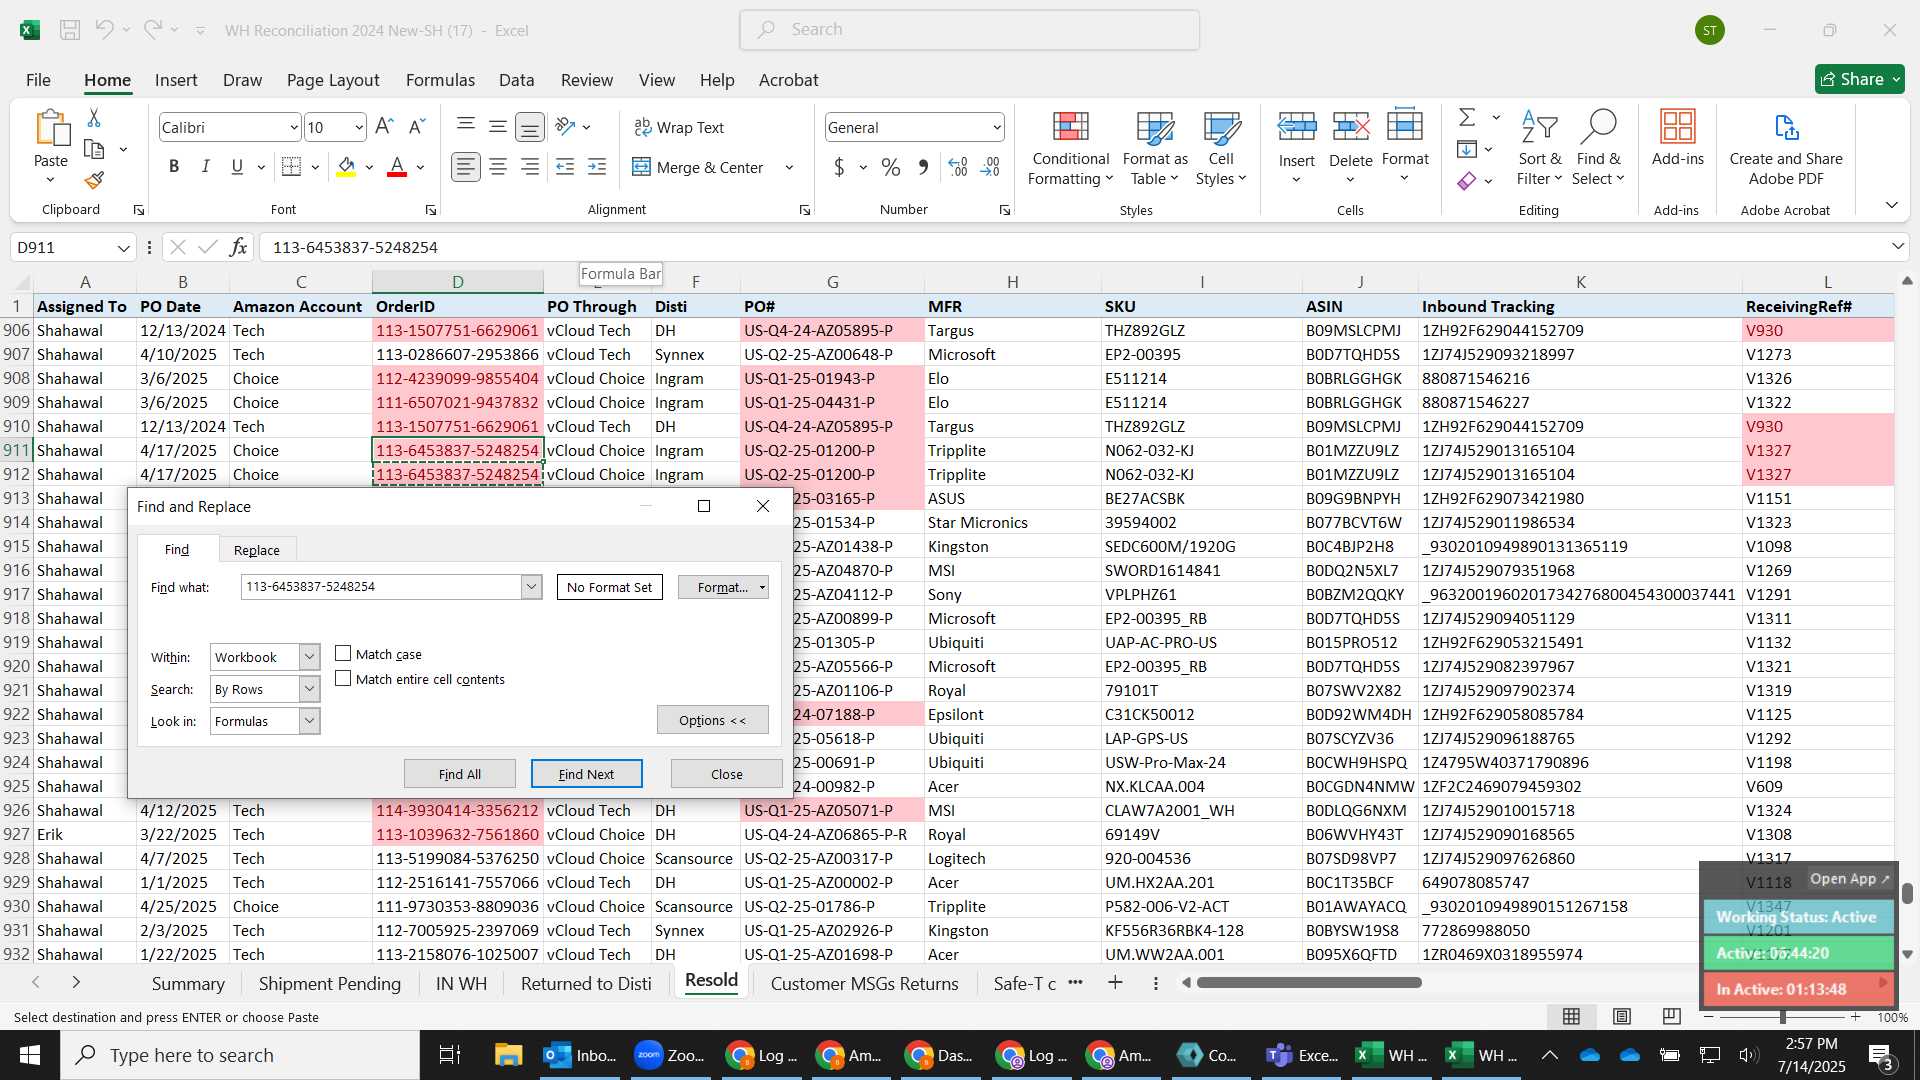
Task: Open the font name Calibri dropdown
Action: click(x=293, y=127)
